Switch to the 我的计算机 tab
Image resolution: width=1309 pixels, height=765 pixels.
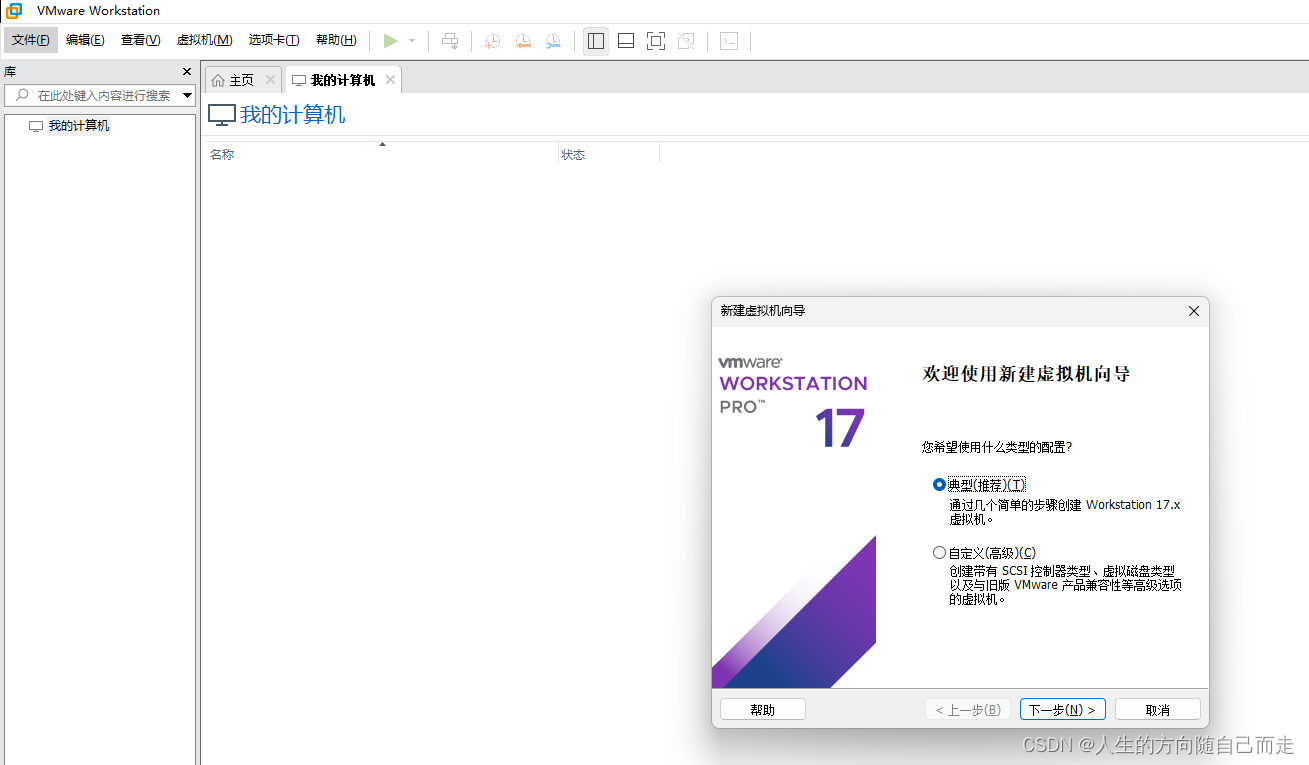[342, 80]
